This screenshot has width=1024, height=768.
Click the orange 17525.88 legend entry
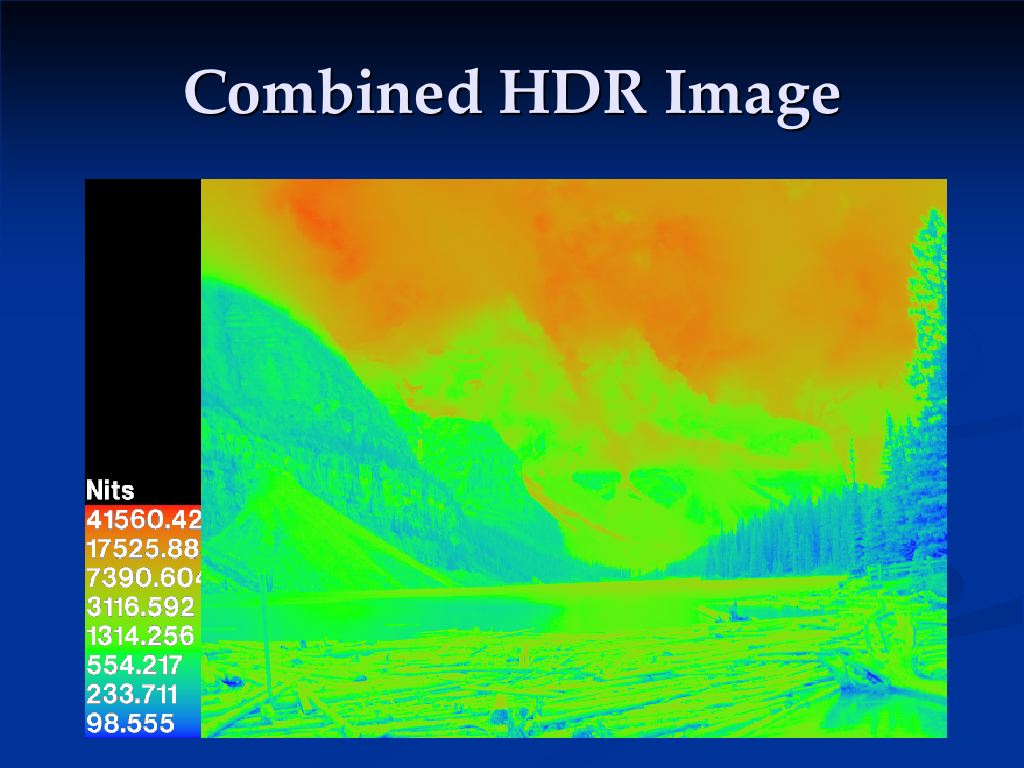(143, 548)
